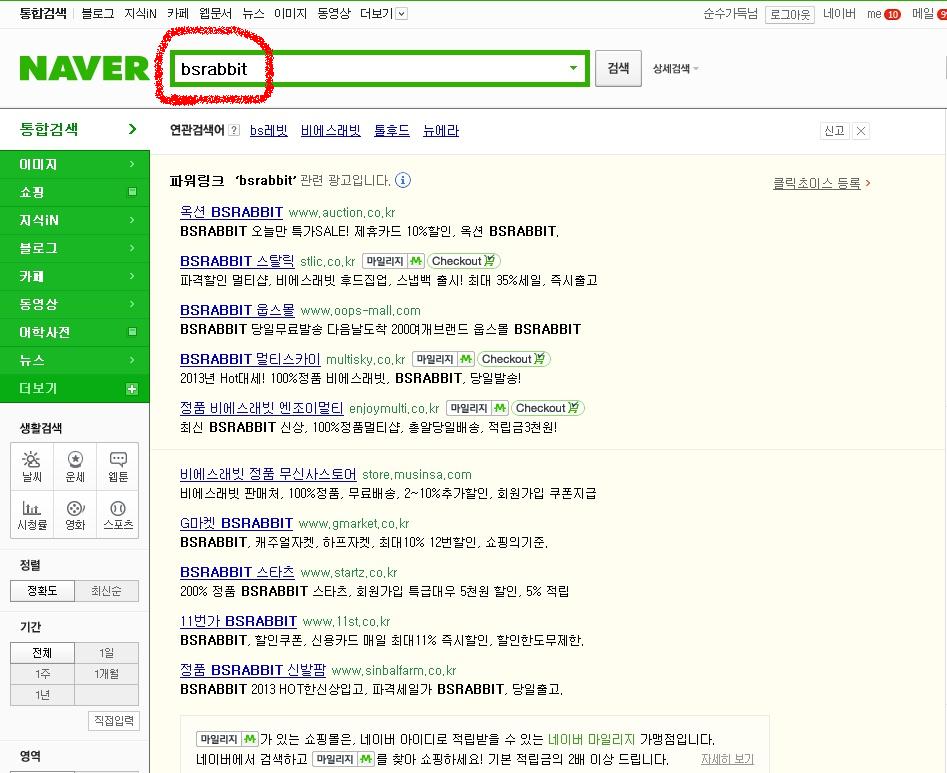The height and width of the screenshot is (773, 947).
Task: Click the 로그아웃 button
Action: 789,14
